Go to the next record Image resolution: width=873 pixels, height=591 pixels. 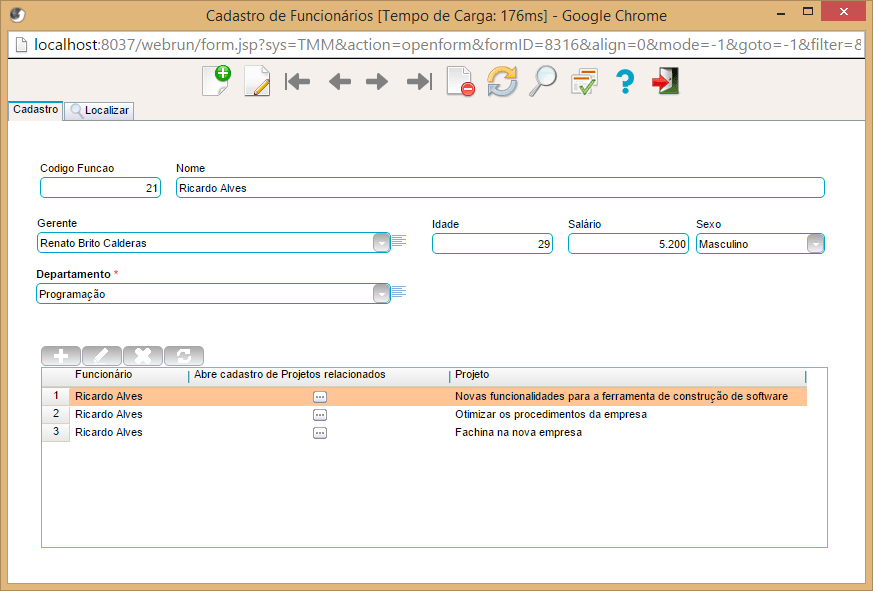pyautogui.click(x=377, y=82)
